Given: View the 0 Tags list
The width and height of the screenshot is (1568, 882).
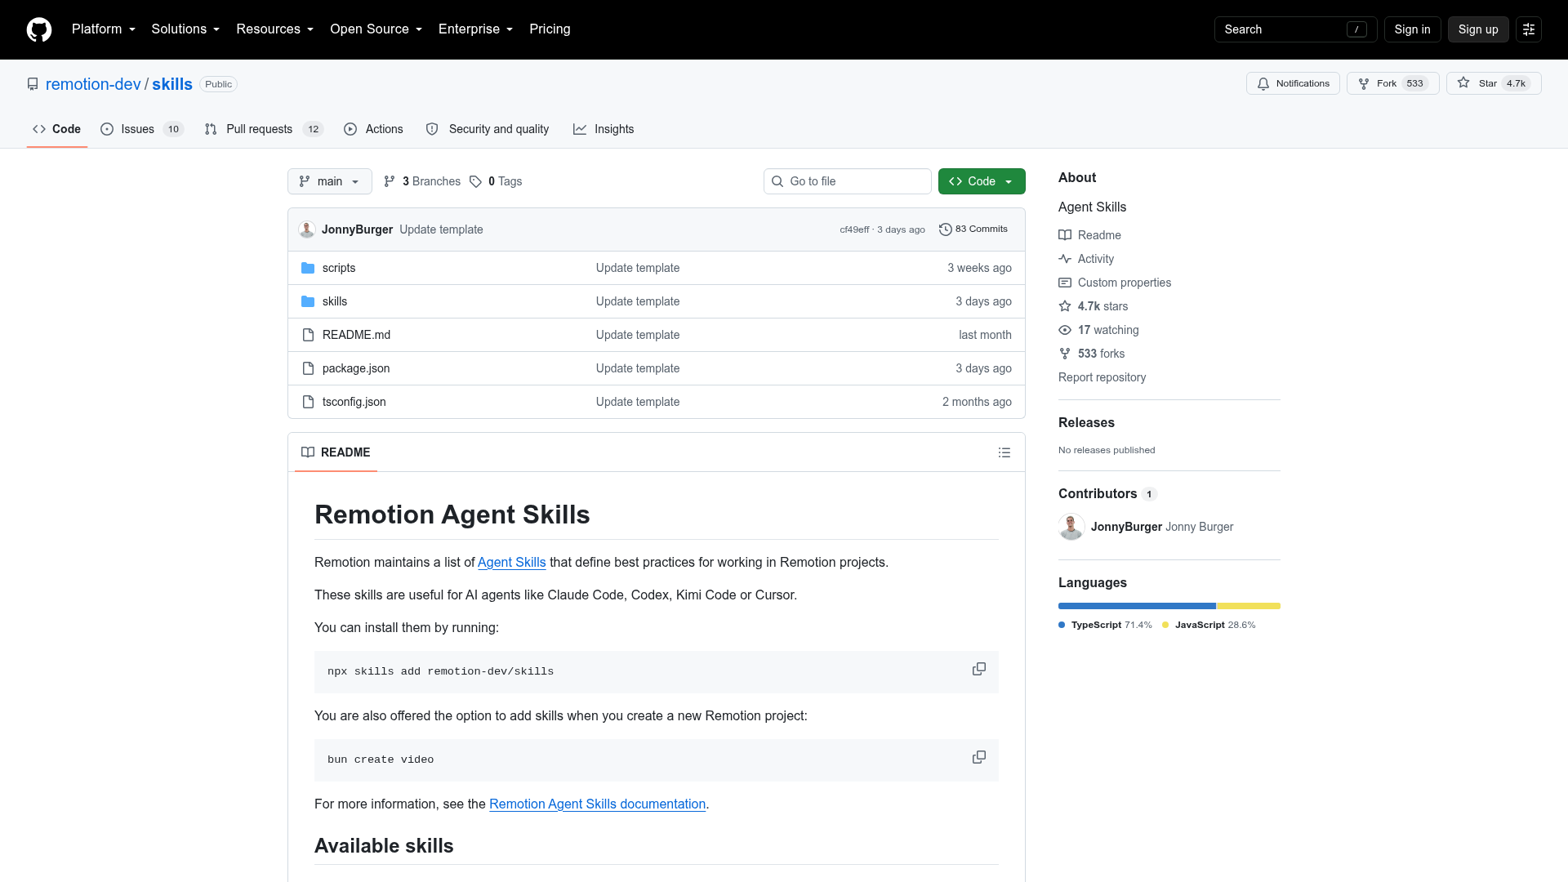Looking at the screenshot, I should click(496, 181).
